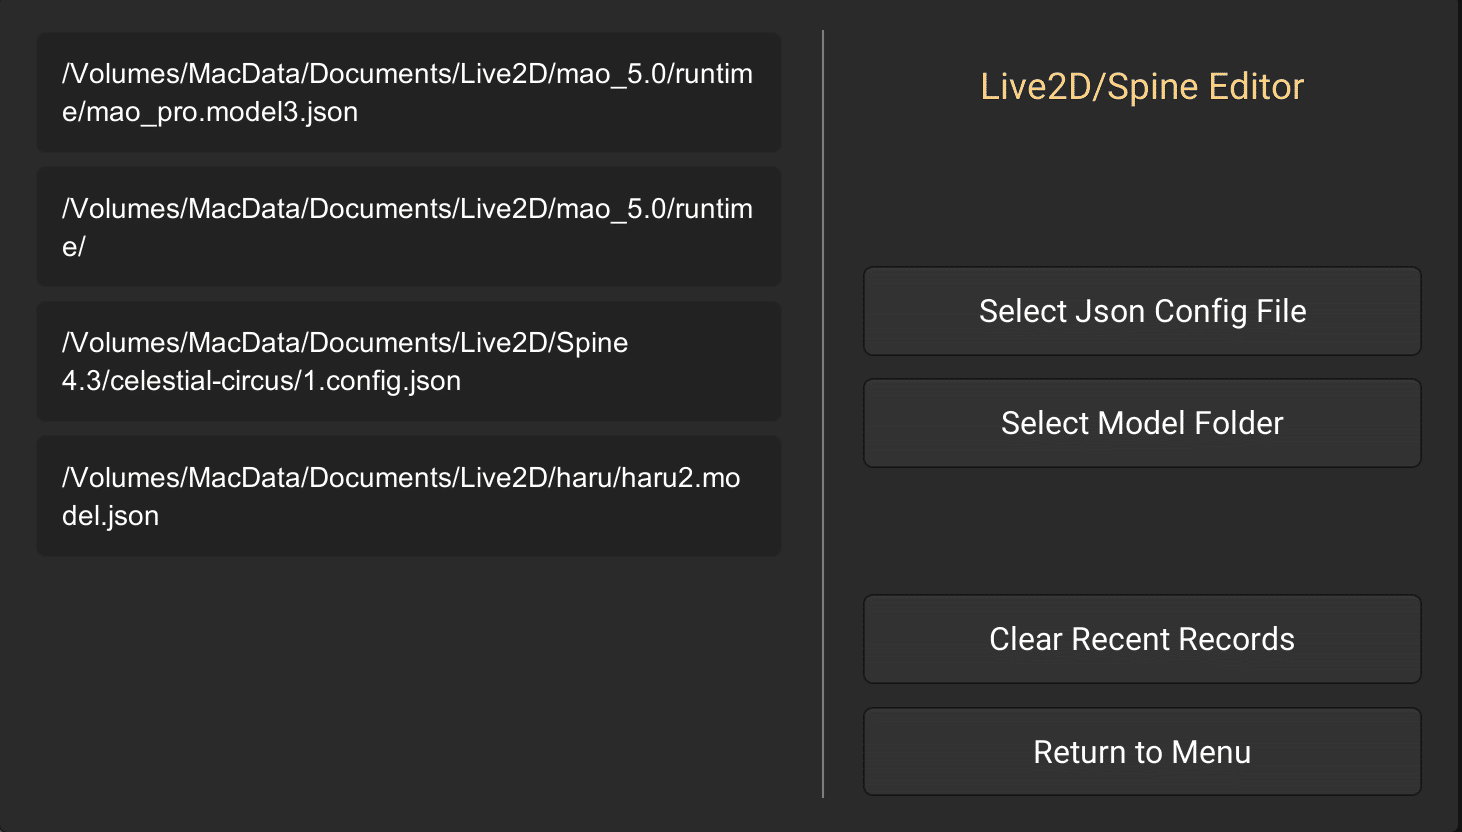1462x832 pixels.
Task: Return to Menu
Action: coord(1142,752)
